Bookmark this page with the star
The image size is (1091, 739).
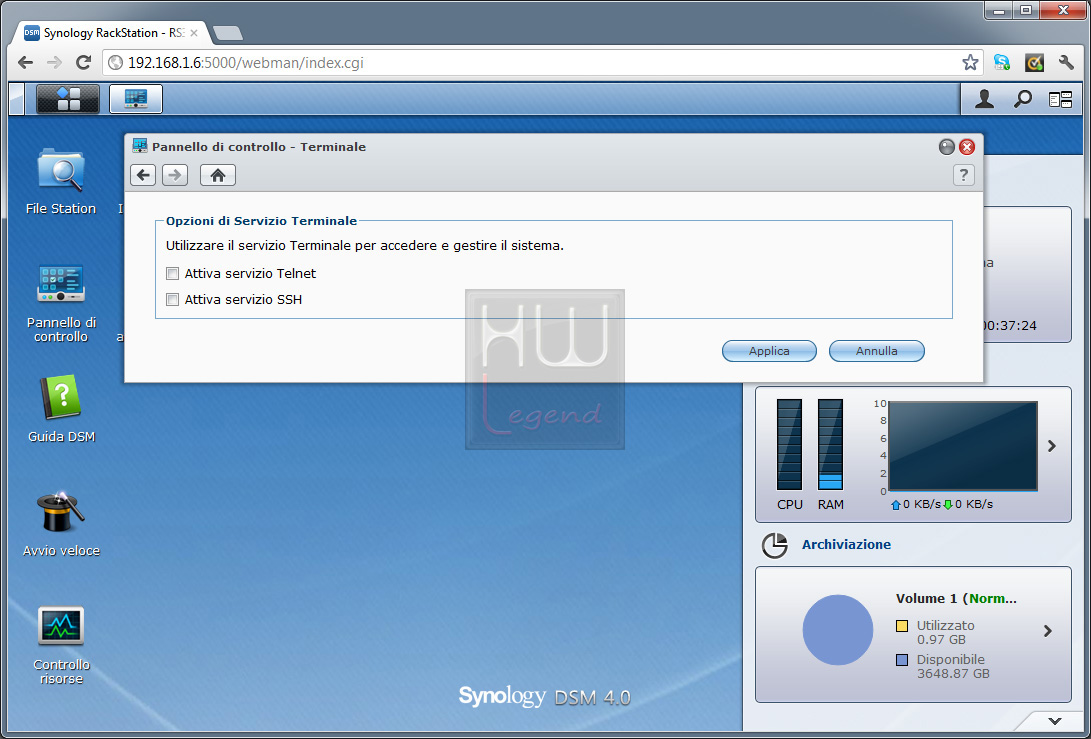coord(970,63)
